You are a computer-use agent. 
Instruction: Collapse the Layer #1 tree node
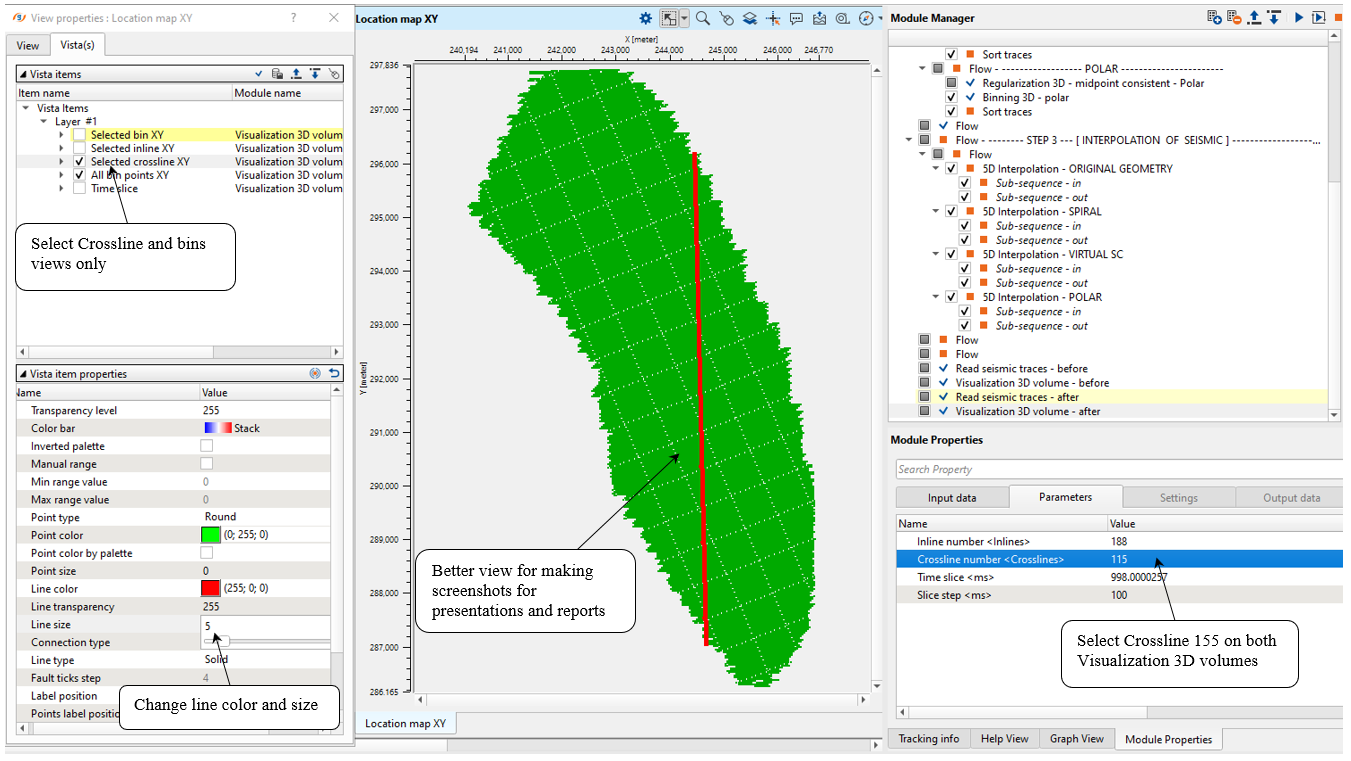coord(44,121)
